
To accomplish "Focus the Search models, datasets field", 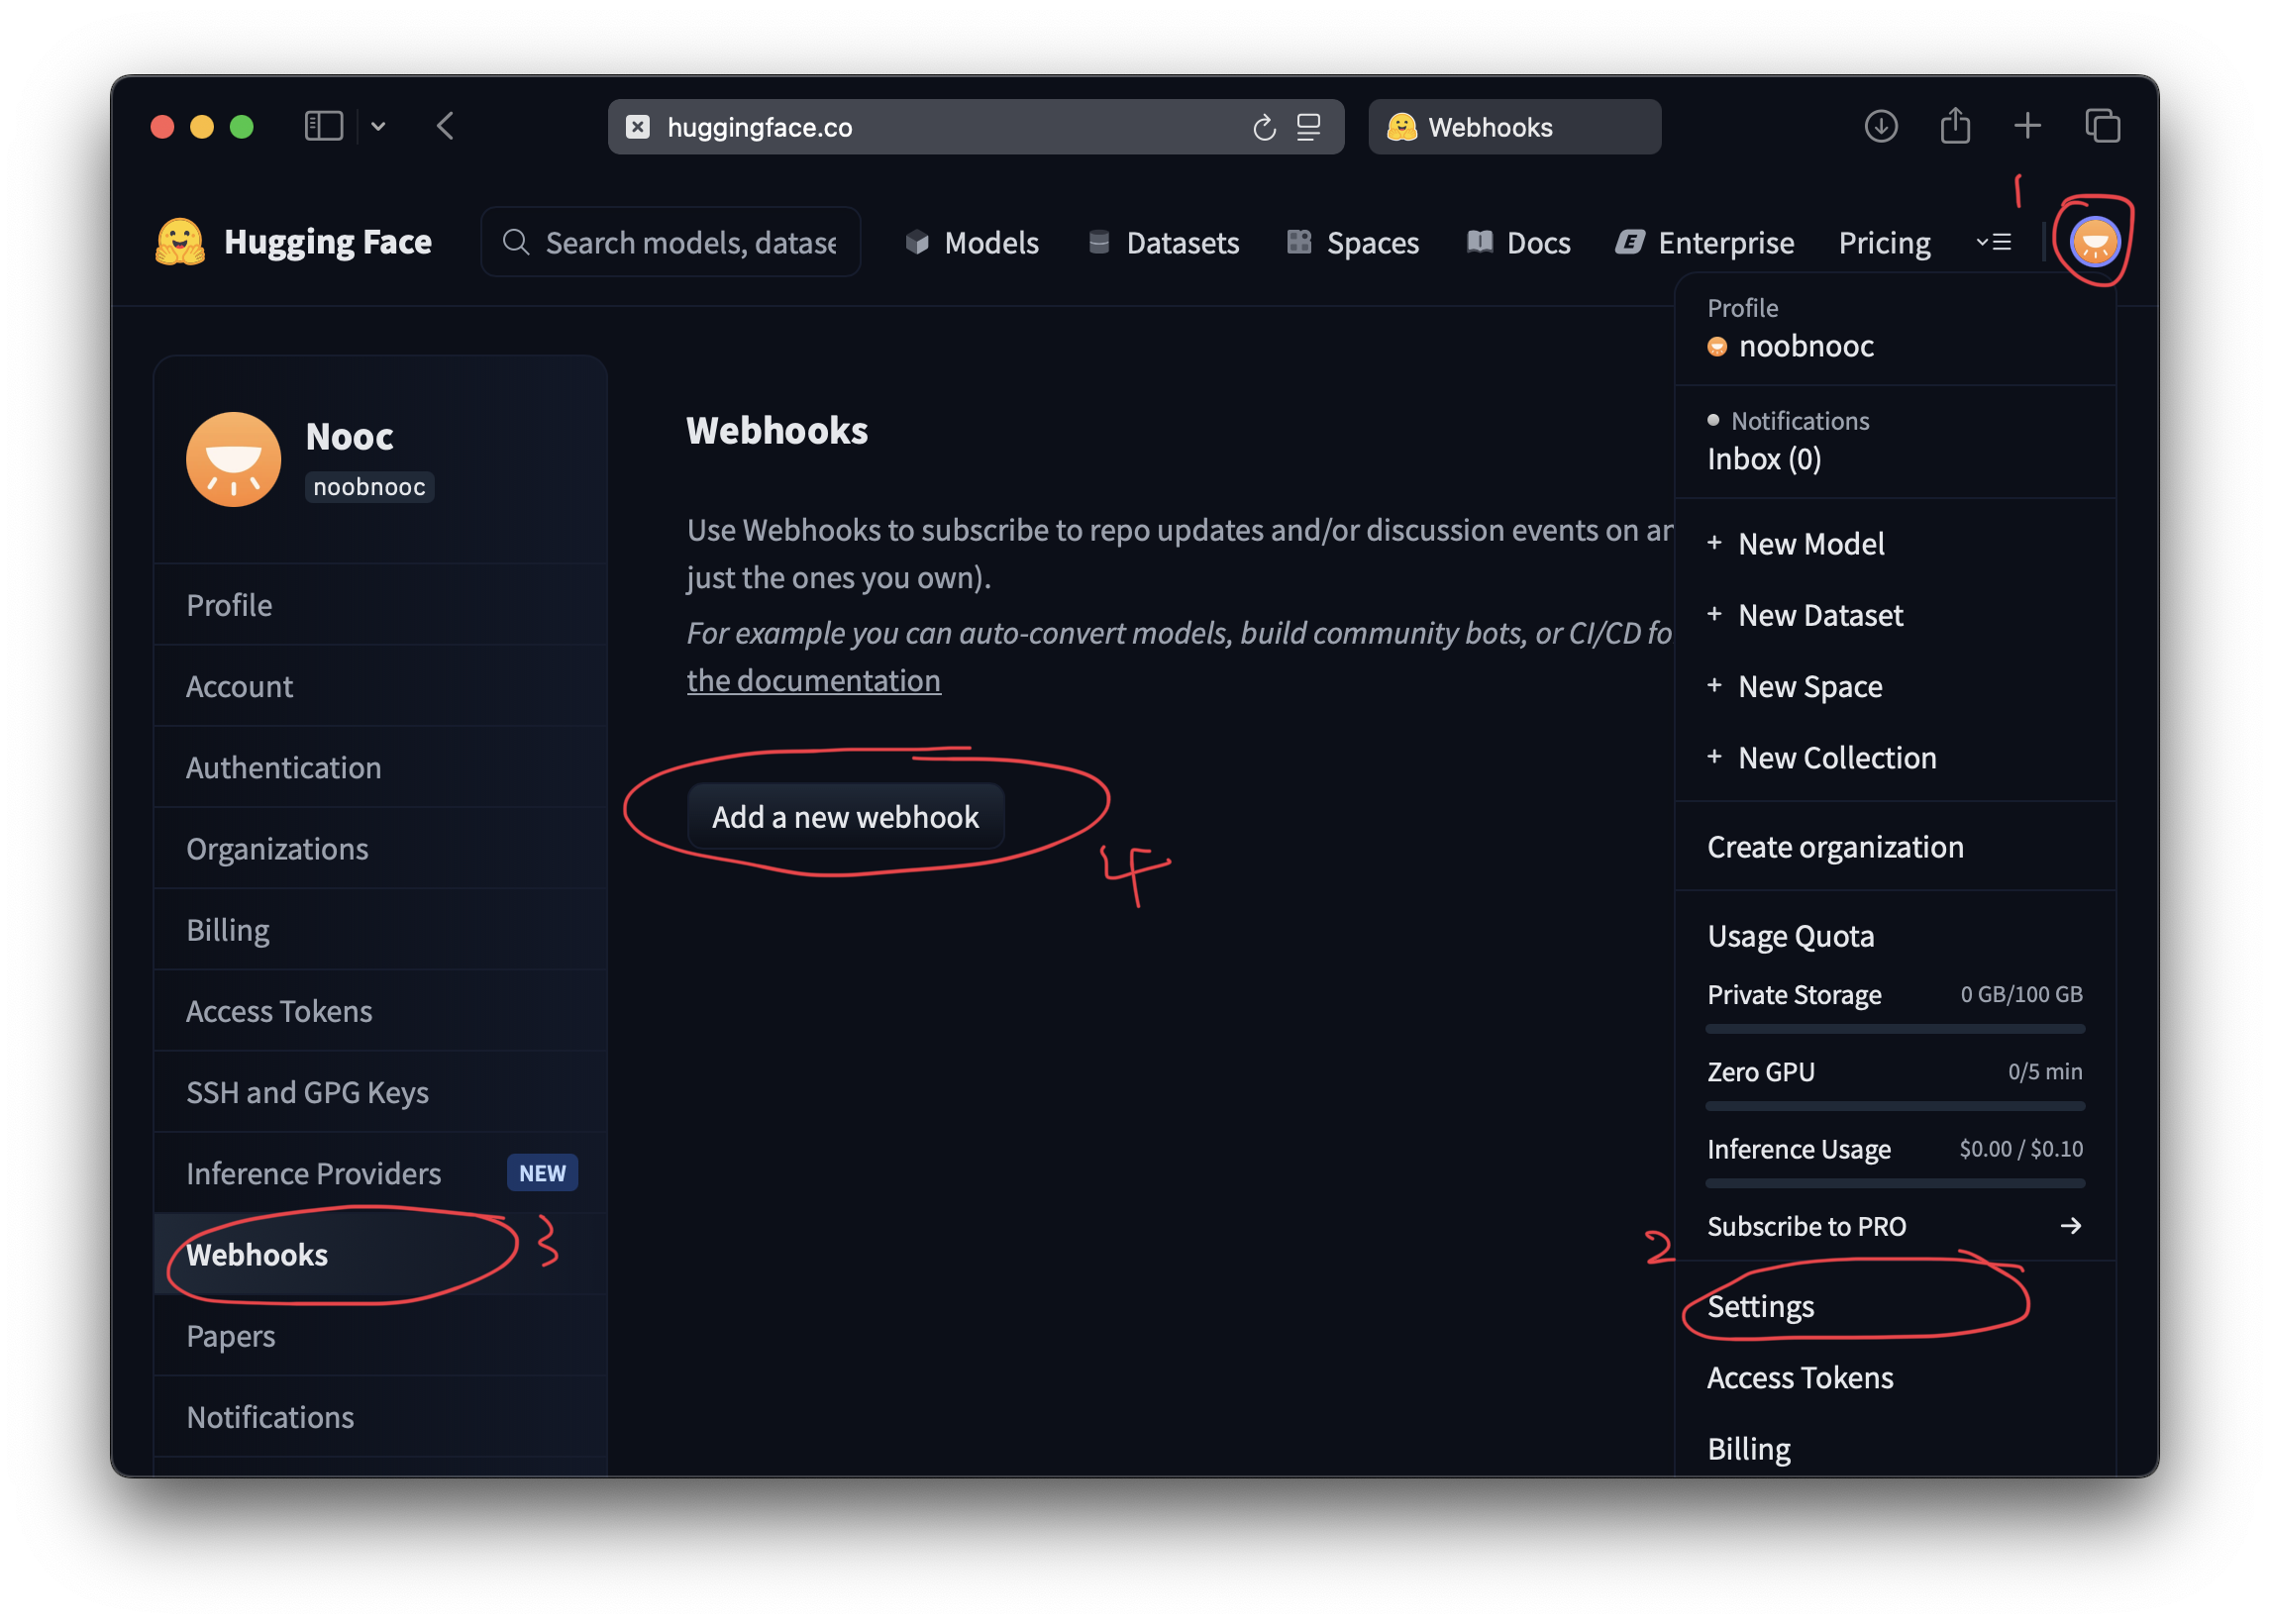I will click(x=670, y=242).
